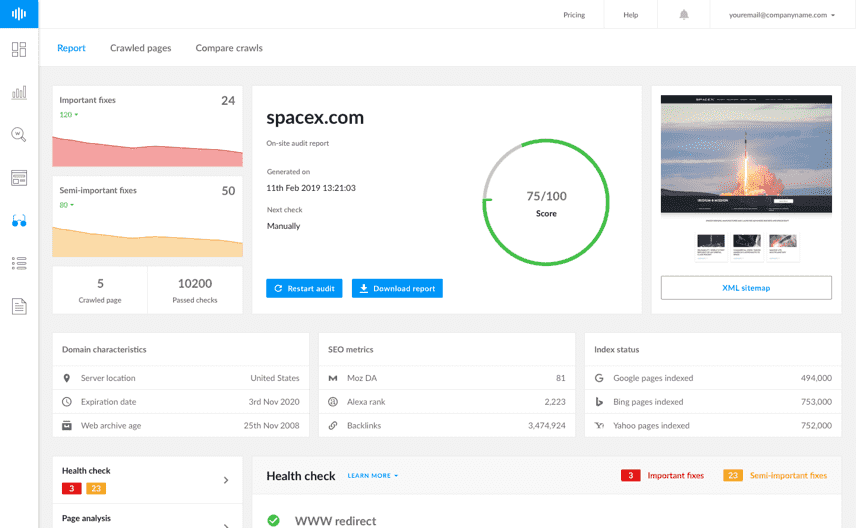Click the 11th Feb 2019 13:21:03 date
Image resolution: width=856 pixels, height=528 pixels.
(x=311, y=188)
